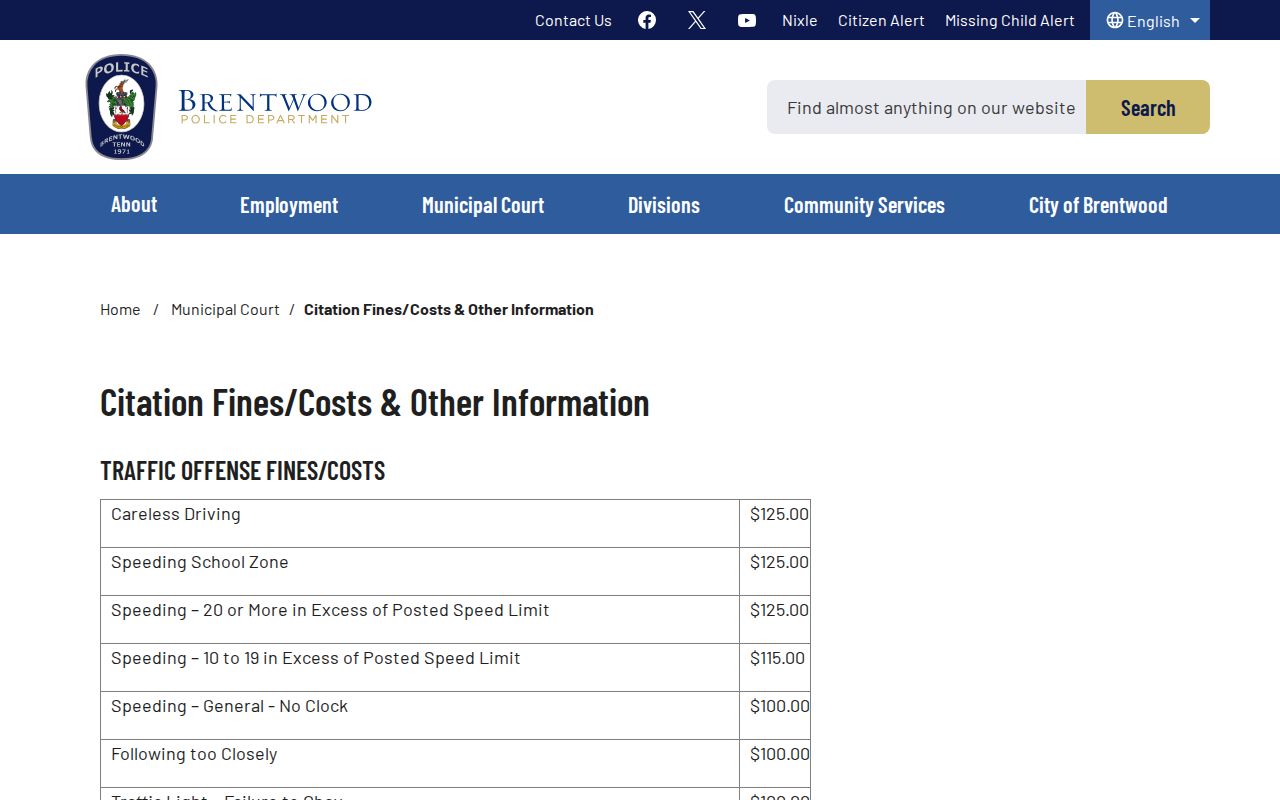Click the Brentwood Police badge logo

(122, 107)
